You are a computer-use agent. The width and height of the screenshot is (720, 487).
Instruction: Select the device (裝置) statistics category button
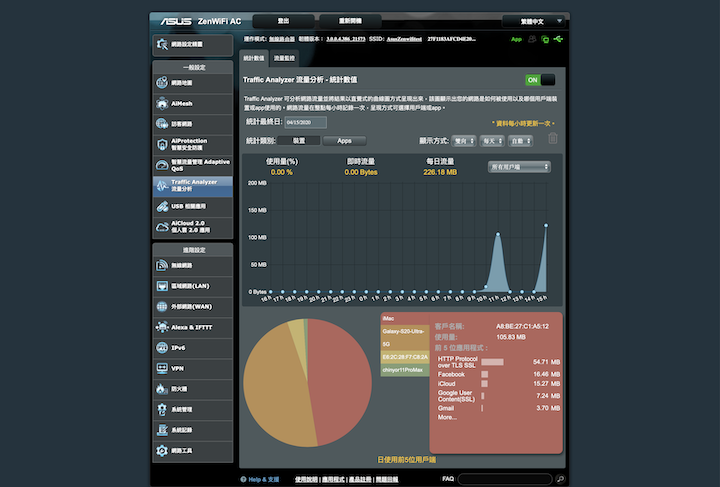tap(299, 141)
